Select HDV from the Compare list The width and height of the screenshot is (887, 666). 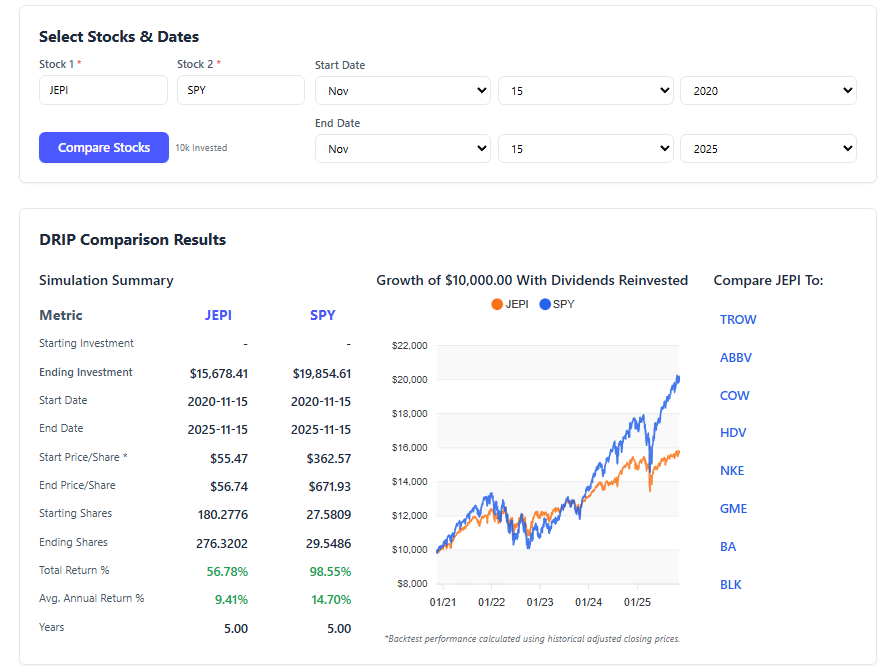point(734,433)
